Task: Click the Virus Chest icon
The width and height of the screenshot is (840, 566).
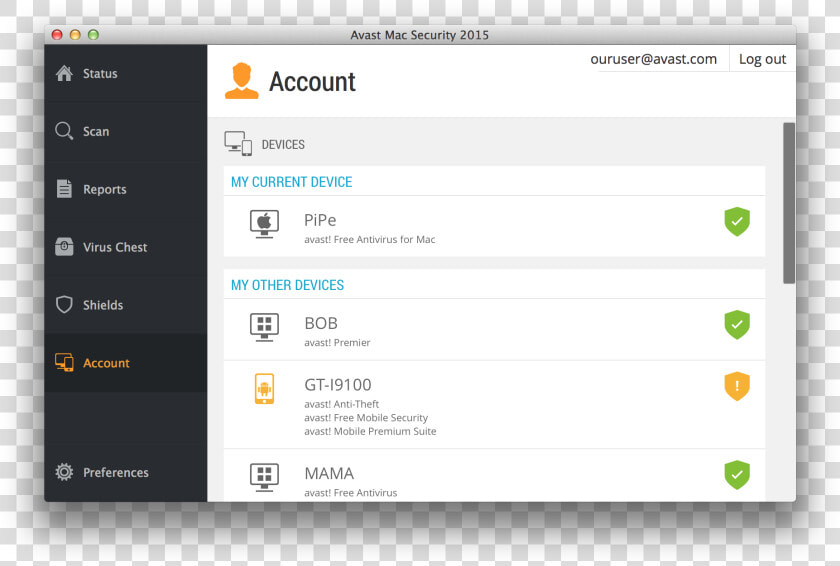Action: tap(64, 246)
